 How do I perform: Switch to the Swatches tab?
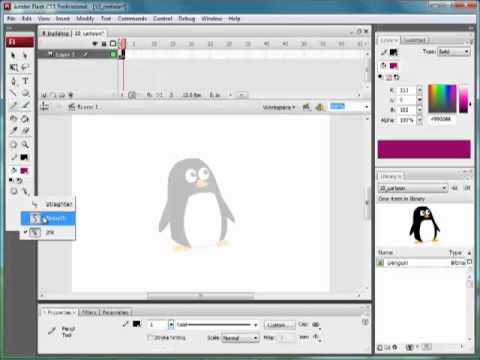[414, 40]
